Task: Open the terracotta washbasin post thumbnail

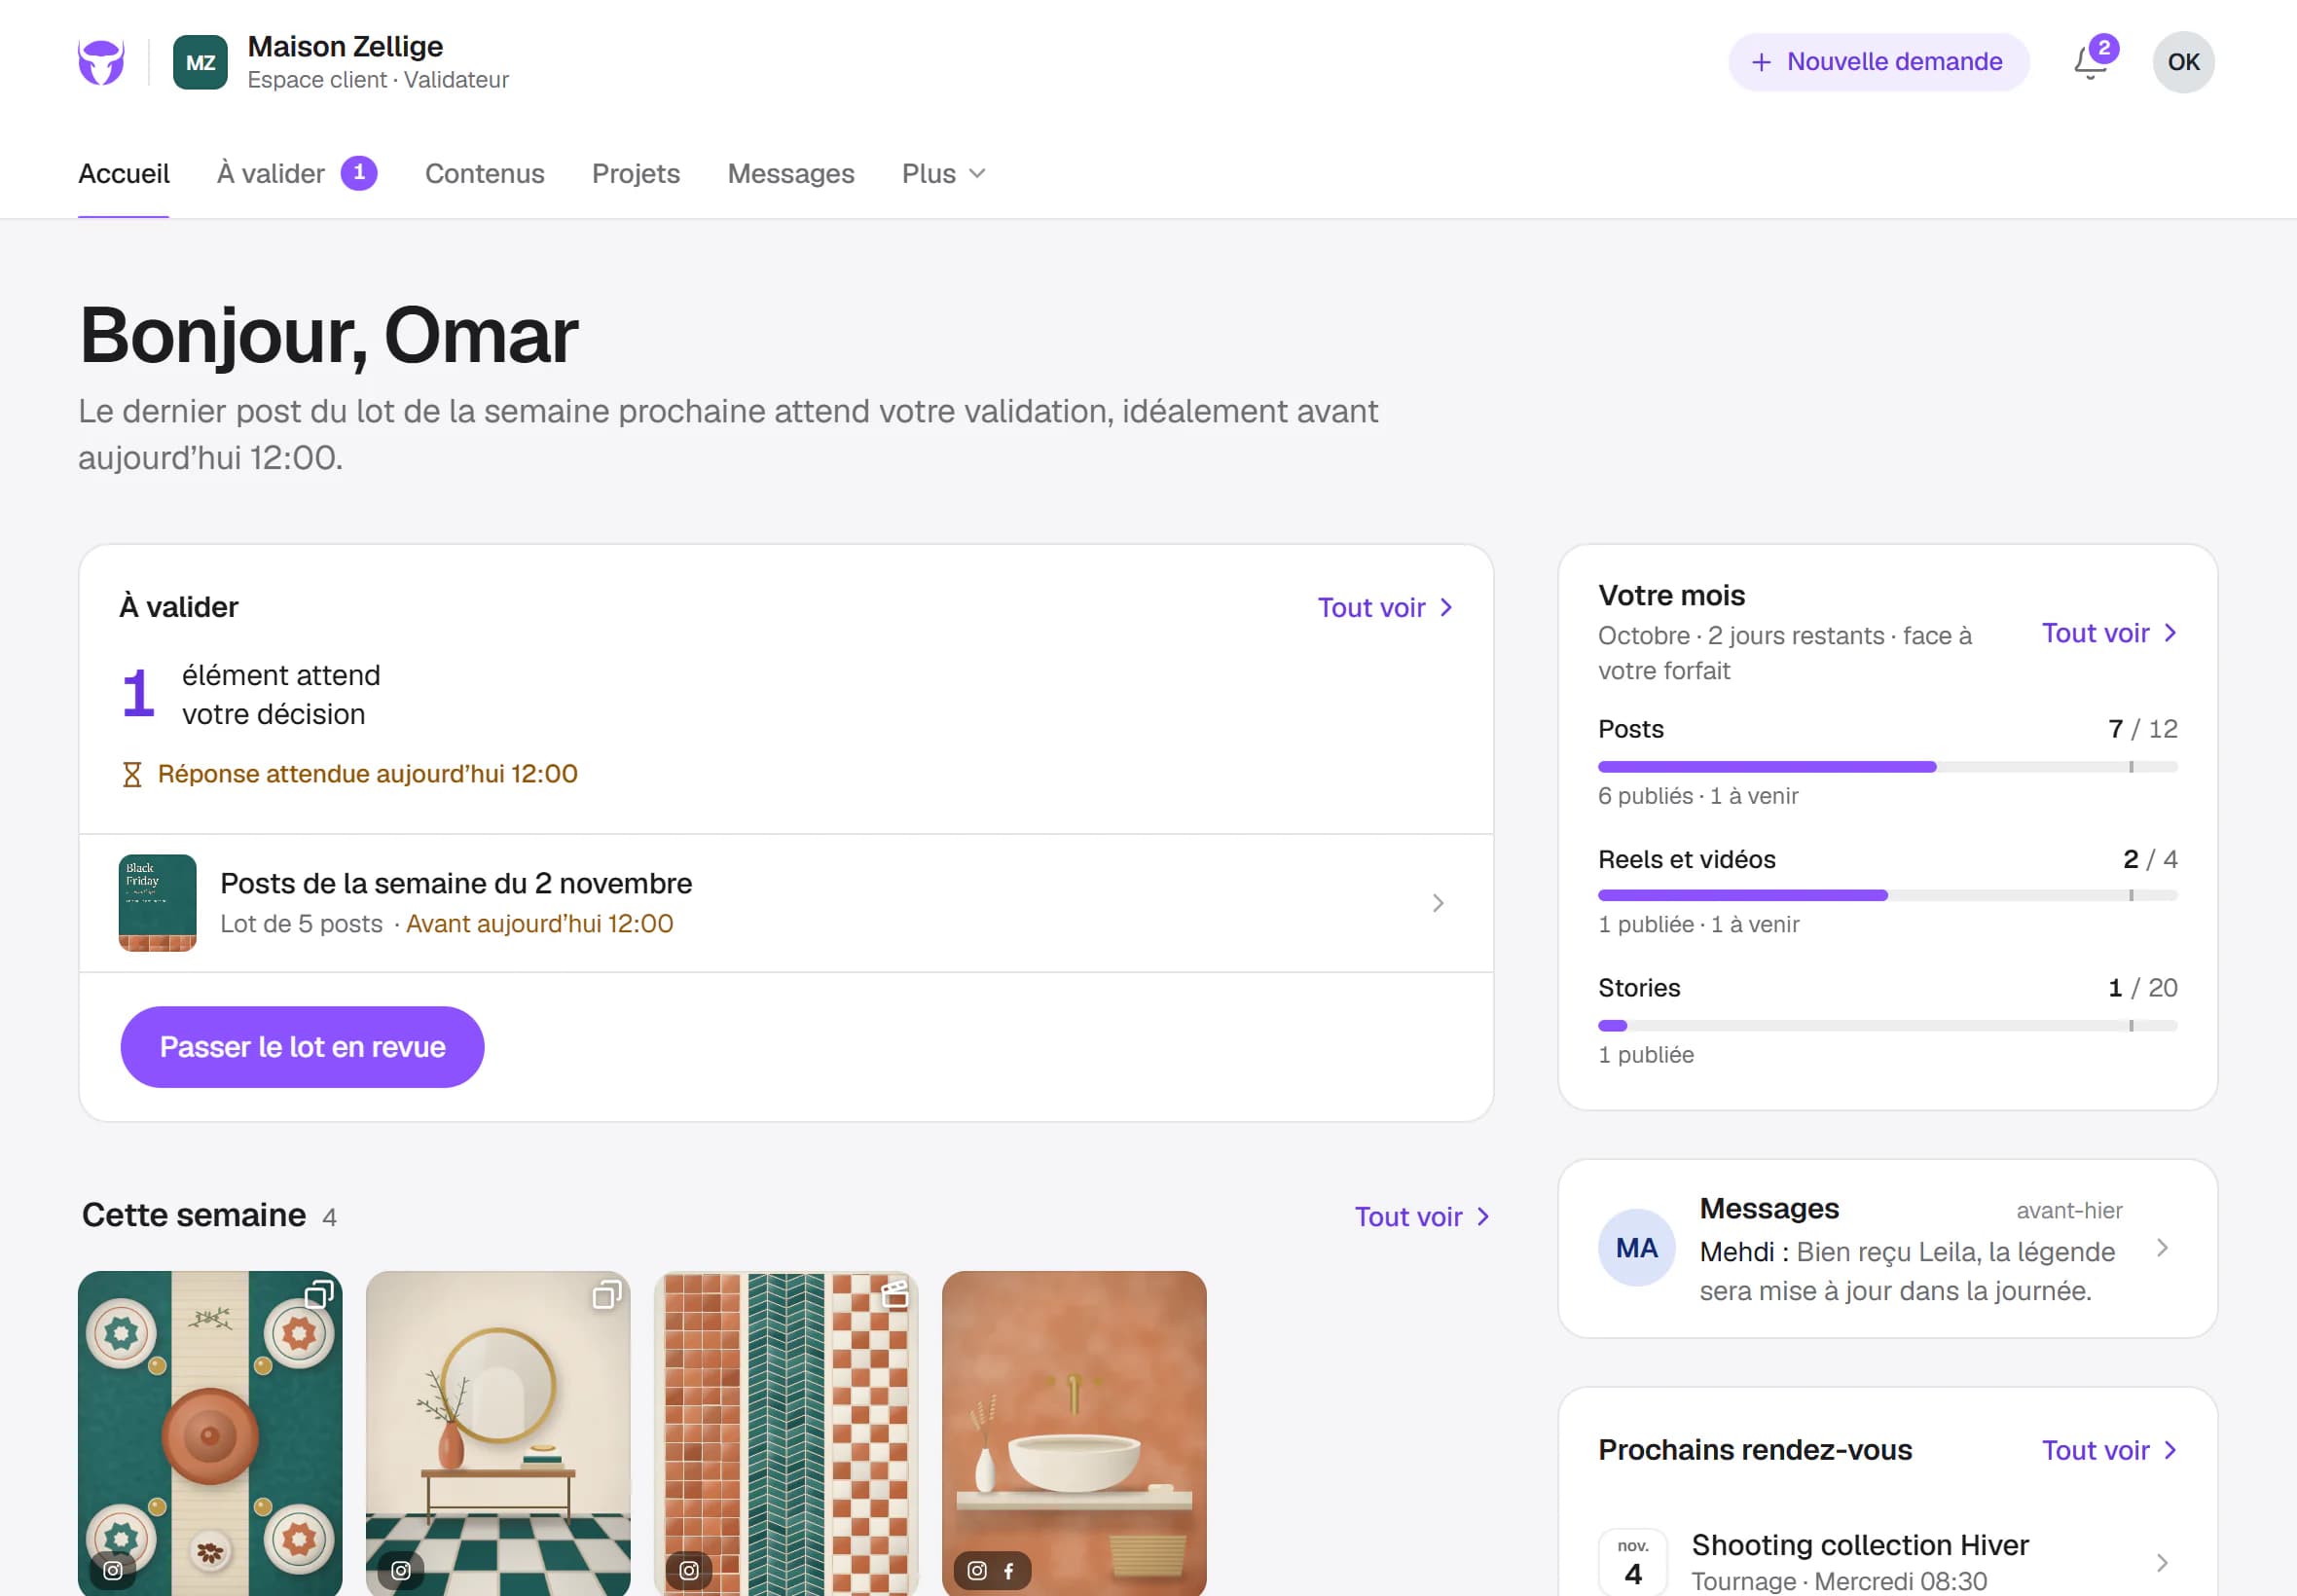Action: tap(1074, 1433)
